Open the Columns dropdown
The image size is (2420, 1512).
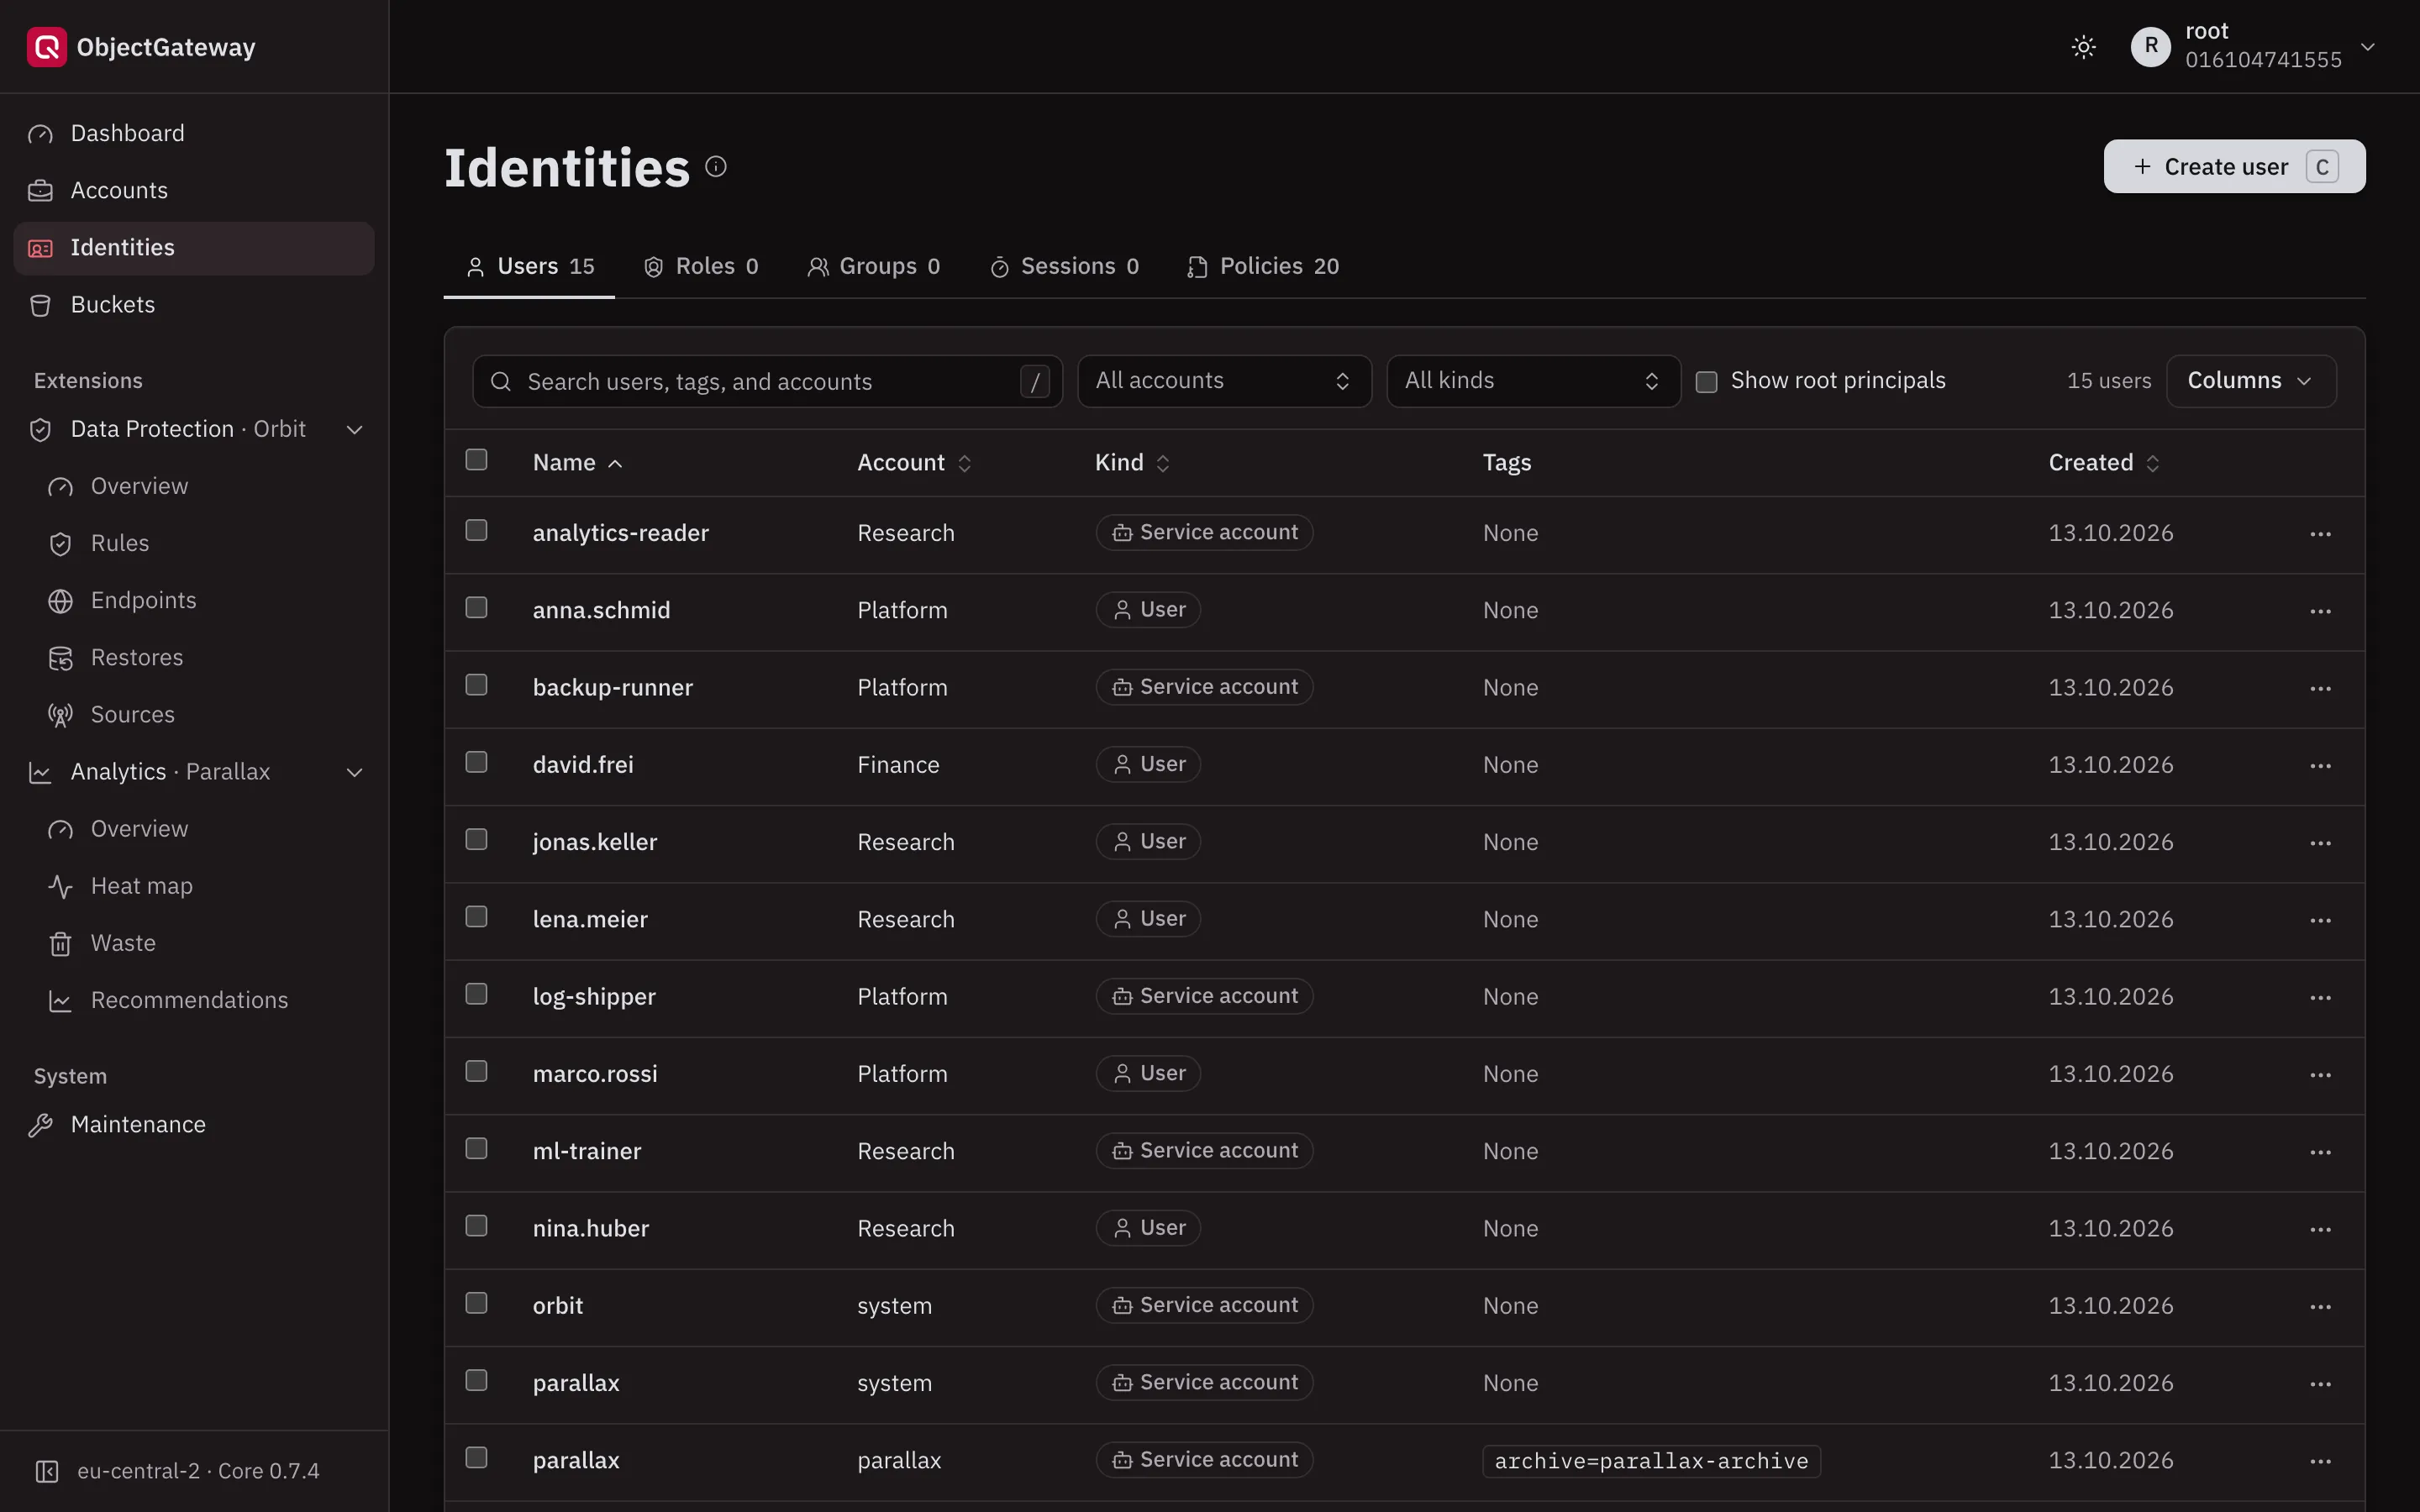pyautogui.click(x=2250, y=381)
